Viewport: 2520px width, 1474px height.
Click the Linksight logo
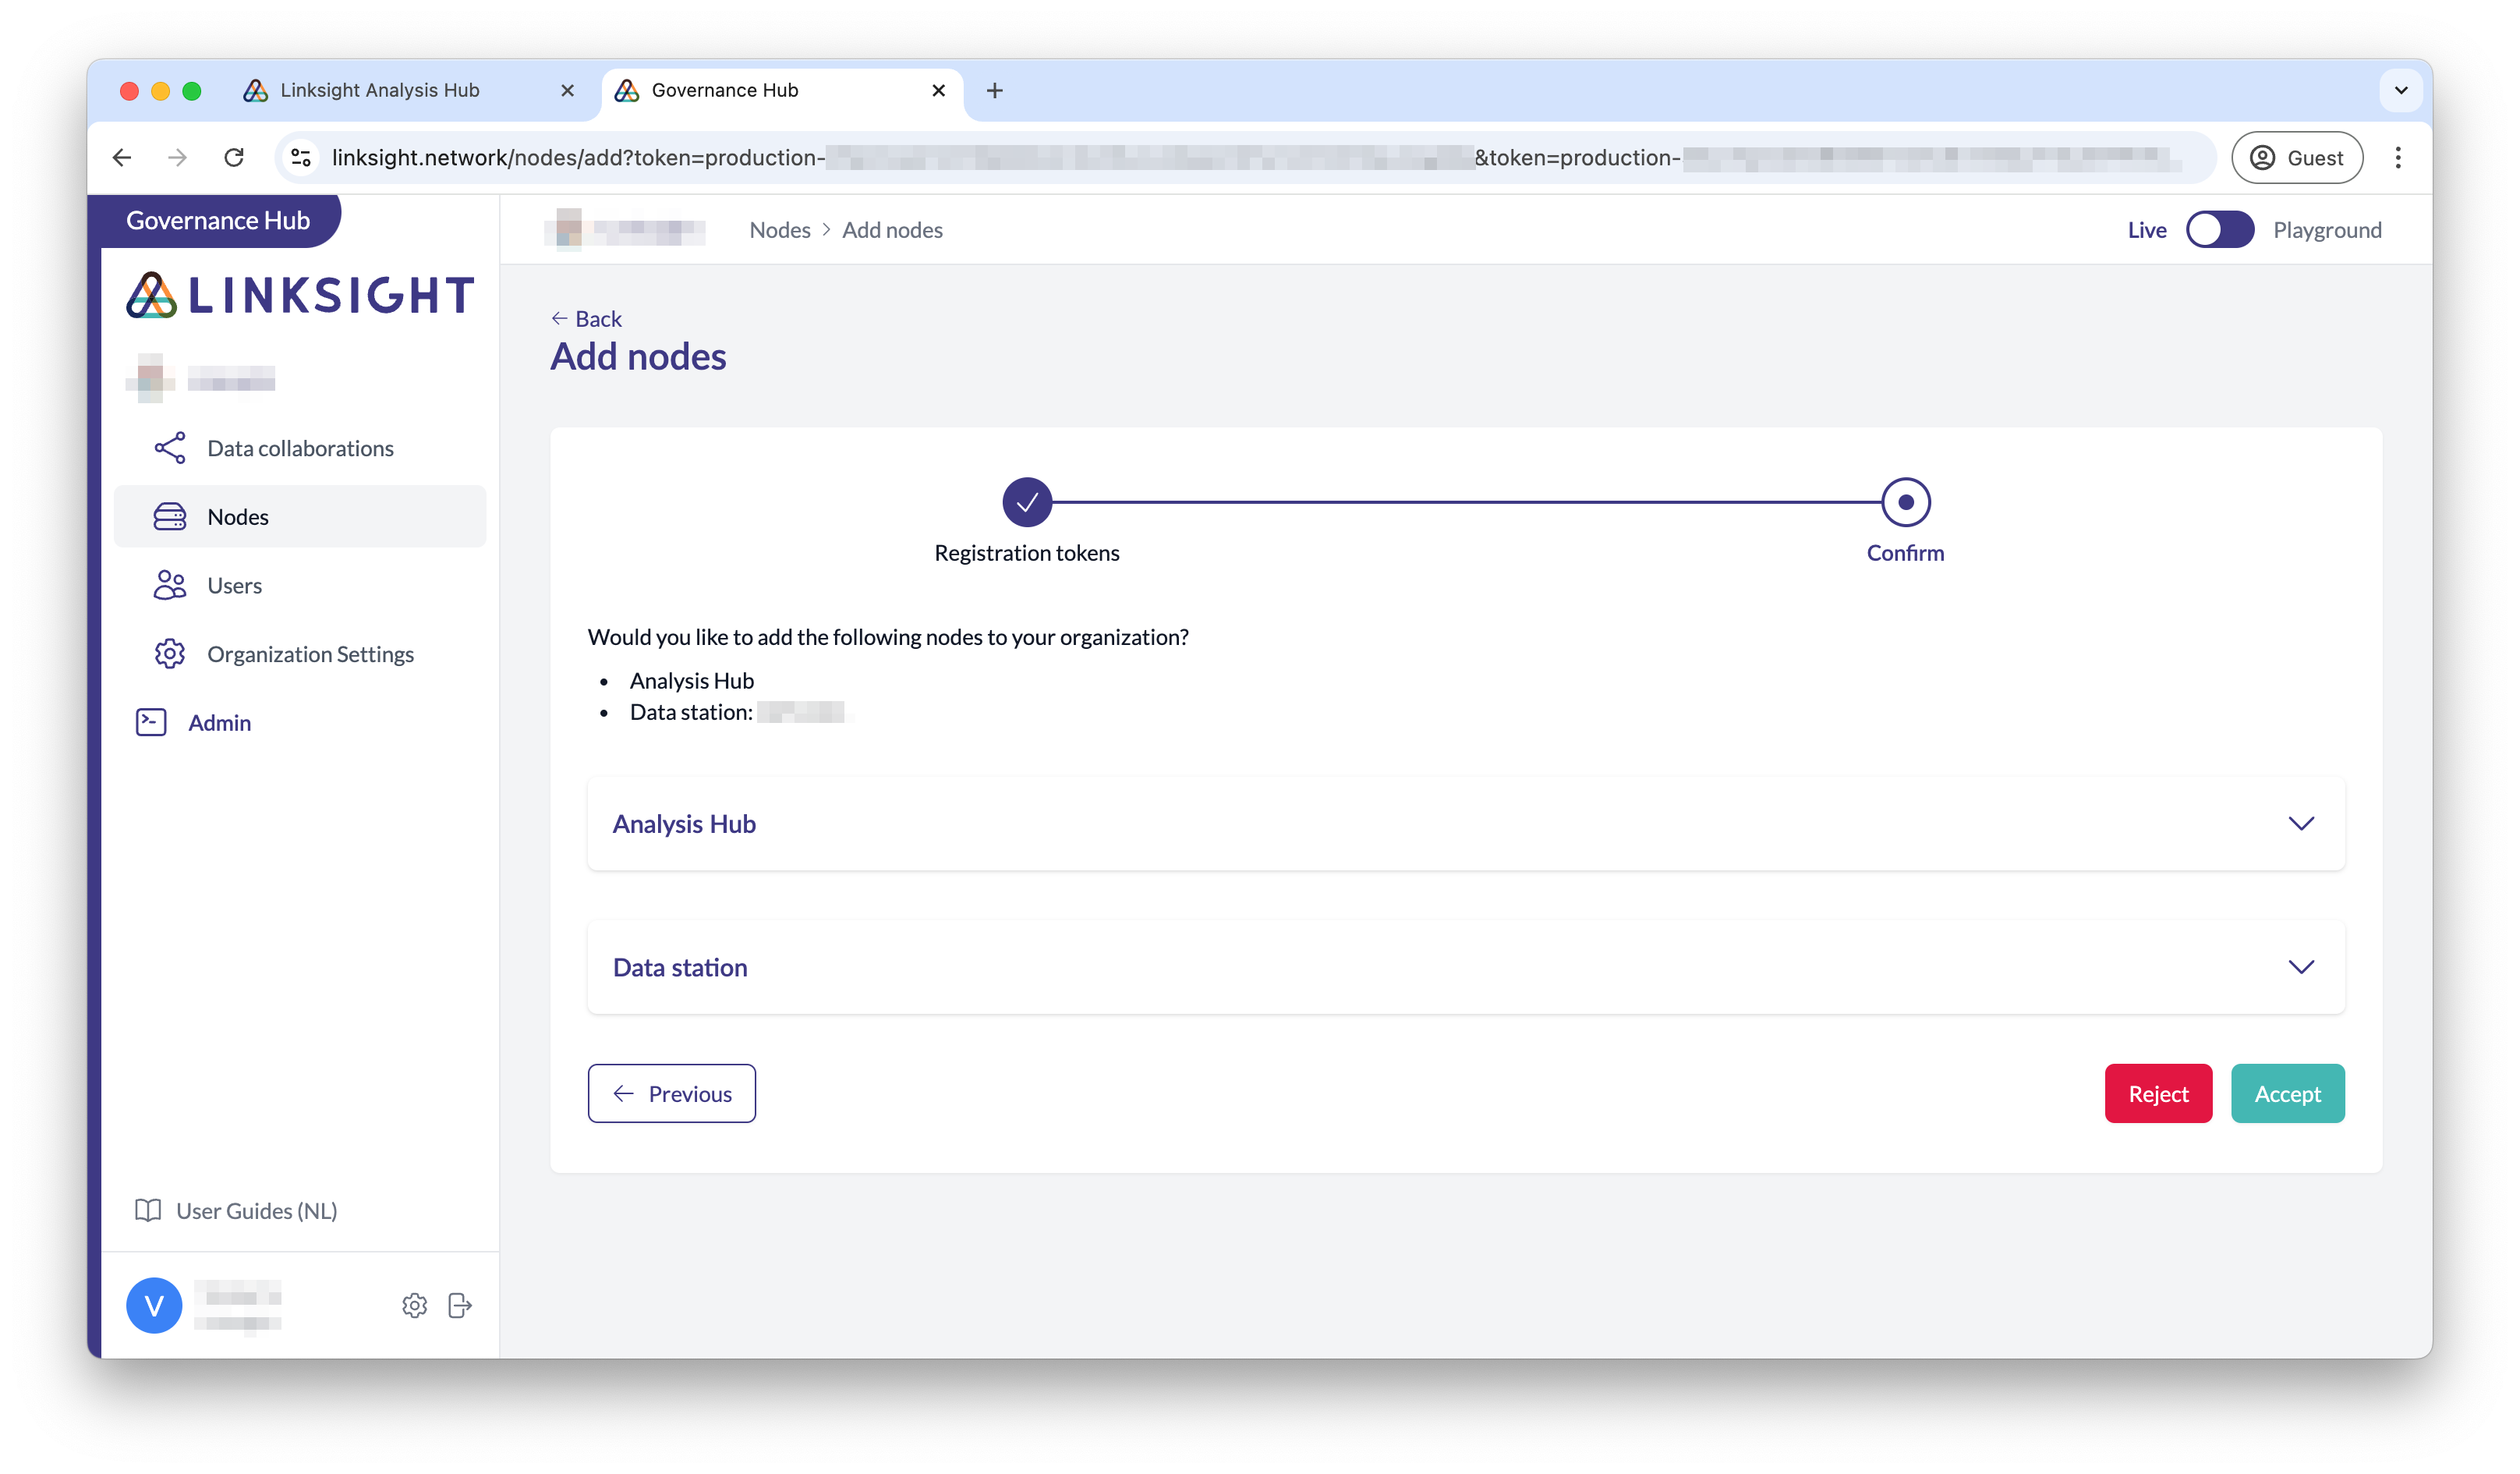300,295
